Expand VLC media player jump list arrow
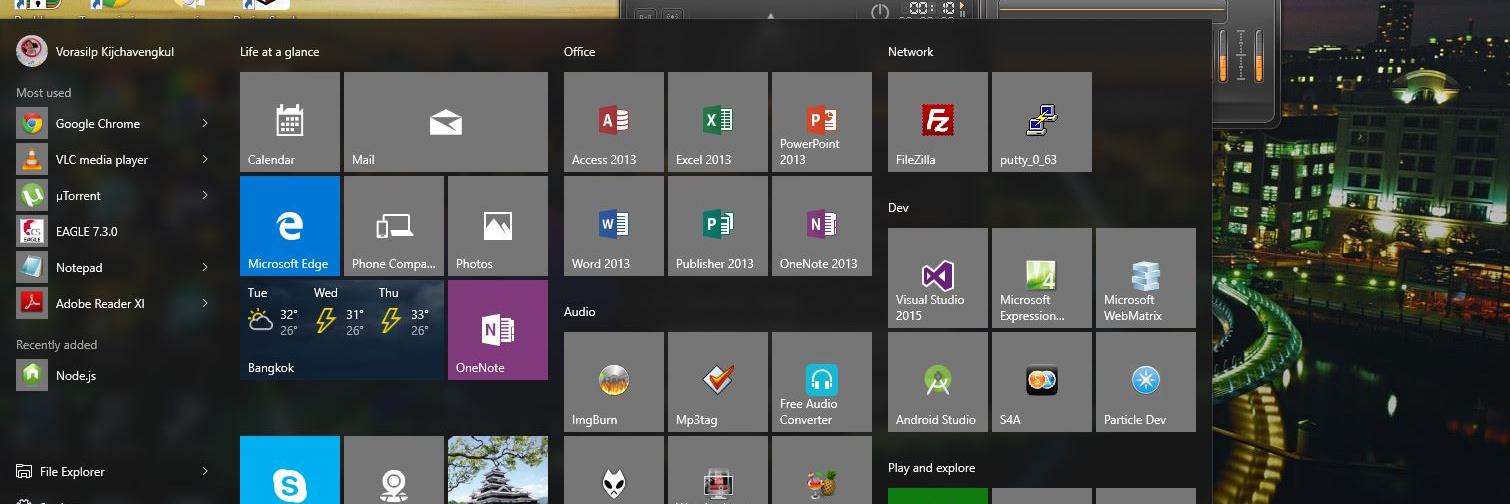Screen dimensions: 1510x504 (205, 160)
